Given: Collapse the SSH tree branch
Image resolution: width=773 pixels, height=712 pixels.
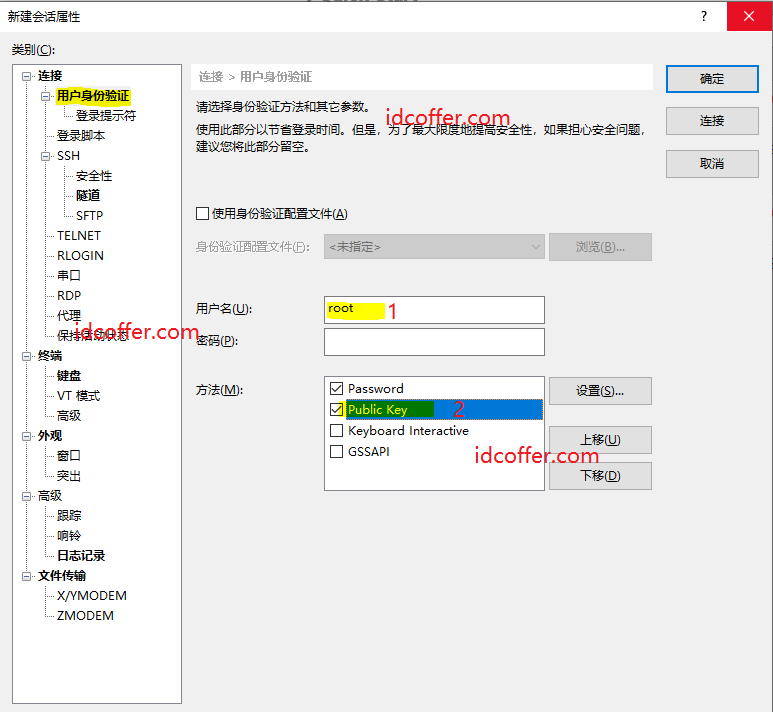Looking at the screenshot, I should click(x=46, y=156).
